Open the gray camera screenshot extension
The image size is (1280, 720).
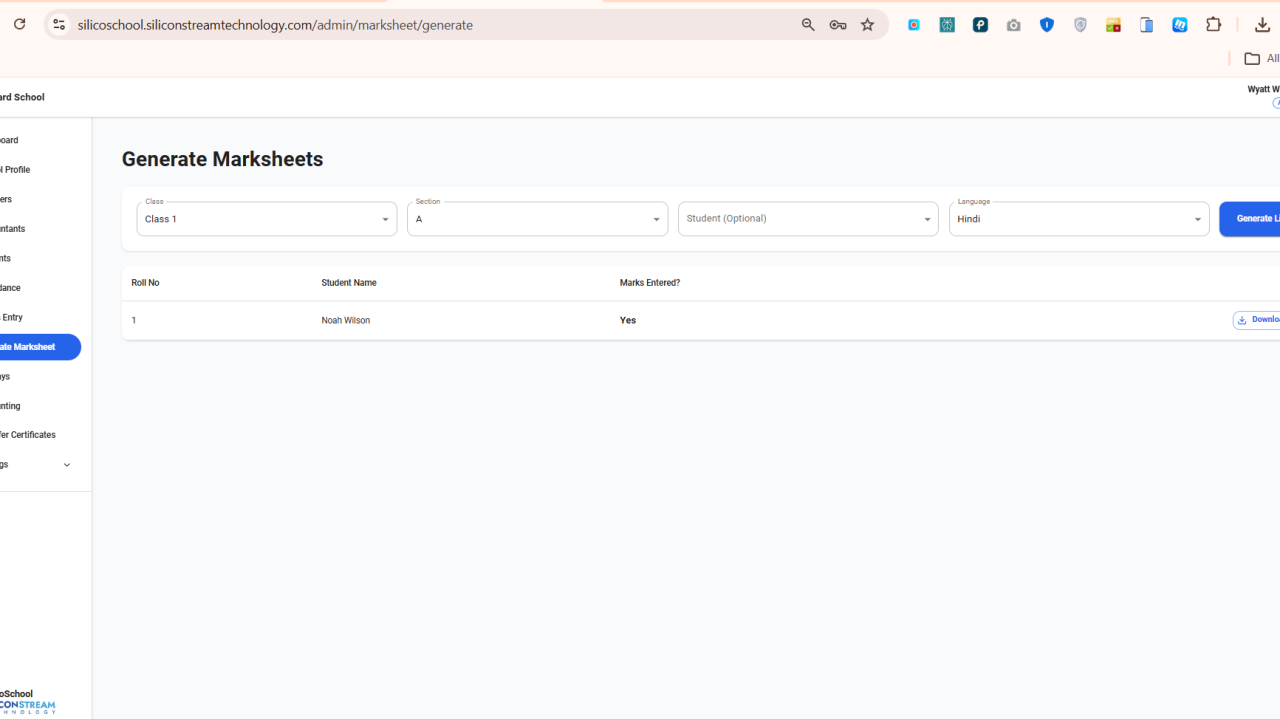pyautogui.click(x=1014, y=25)
